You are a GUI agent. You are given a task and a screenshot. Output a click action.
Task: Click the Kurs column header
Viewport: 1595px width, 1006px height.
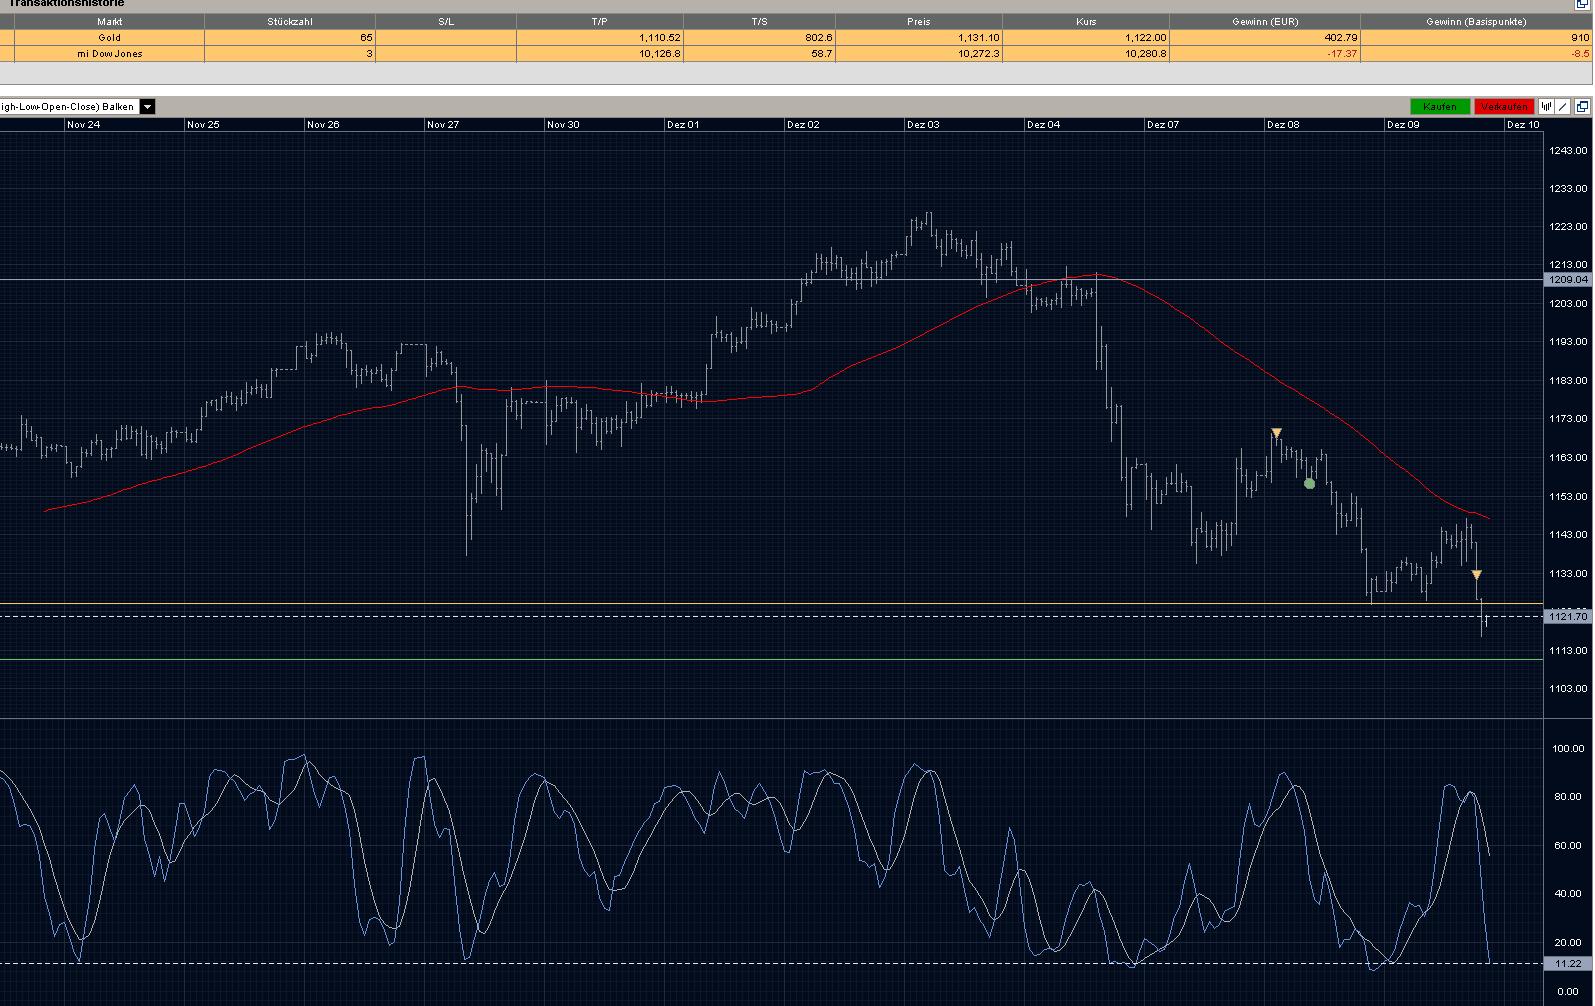click(x=1086, y=22)
